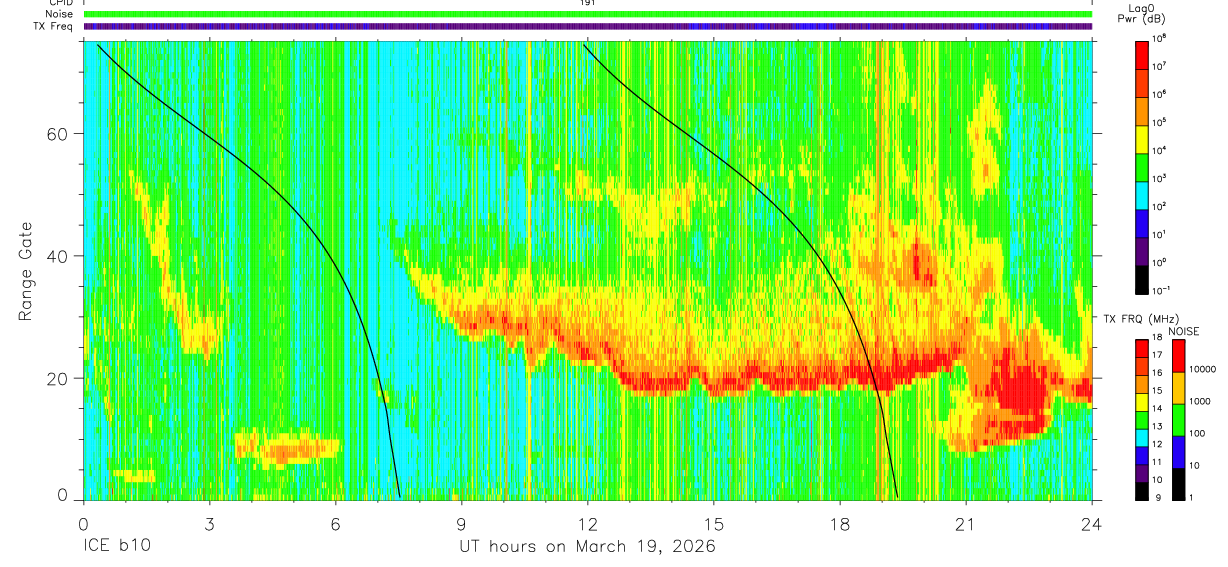
Task: Click the bottom '10^-1' label on Pwr colorbar
Action: point(1162,290)
